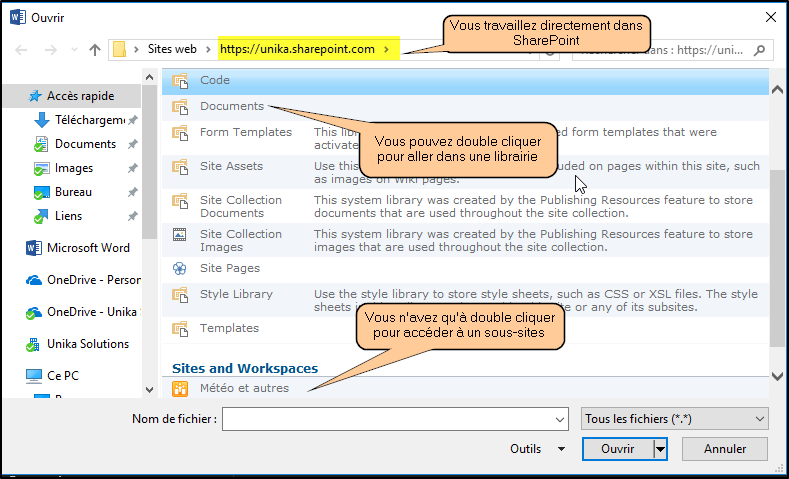Select Sites web in the address bar
Image resolution: width=789 pixels, height=479 pixels.
coord(172,49)
